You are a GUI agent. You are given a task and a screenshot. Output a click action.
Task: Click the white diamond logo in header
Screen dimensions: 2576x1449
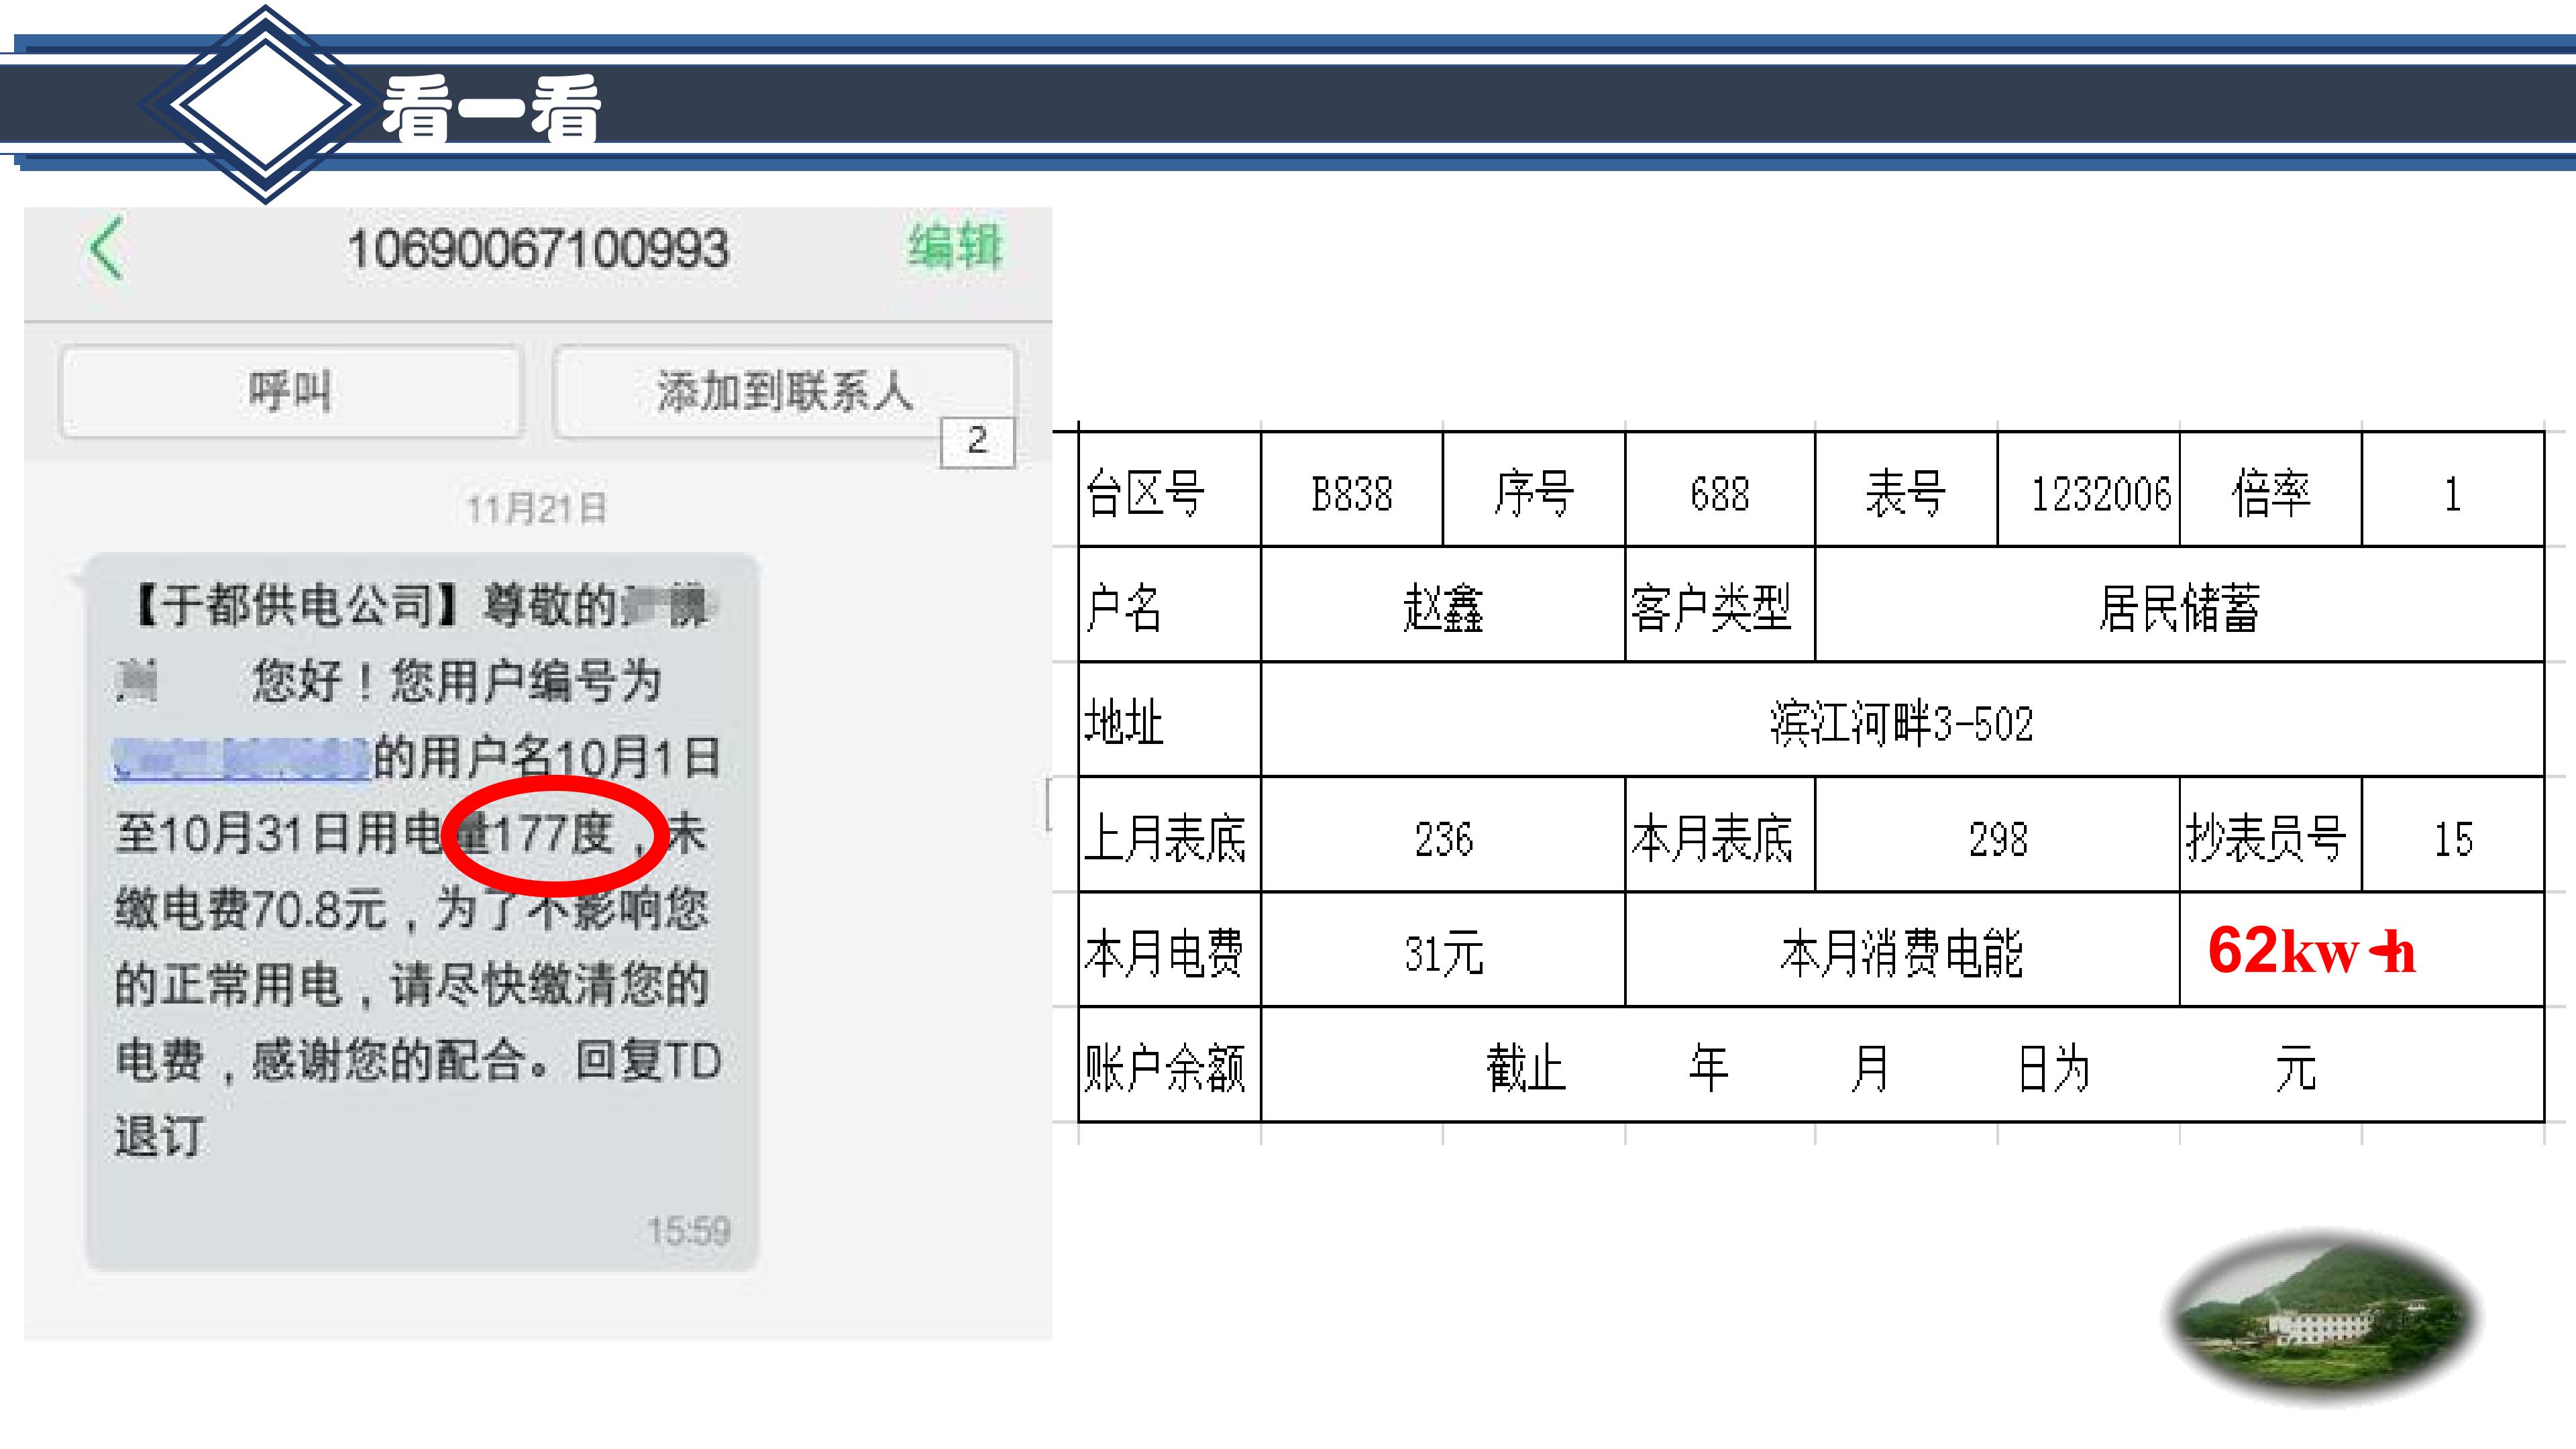click(x=265, y=104)
